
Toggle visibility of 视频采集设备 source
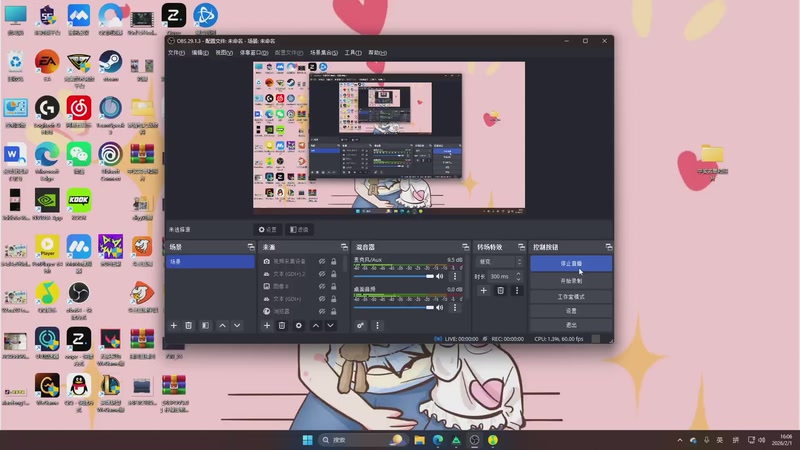pos(322,261)
